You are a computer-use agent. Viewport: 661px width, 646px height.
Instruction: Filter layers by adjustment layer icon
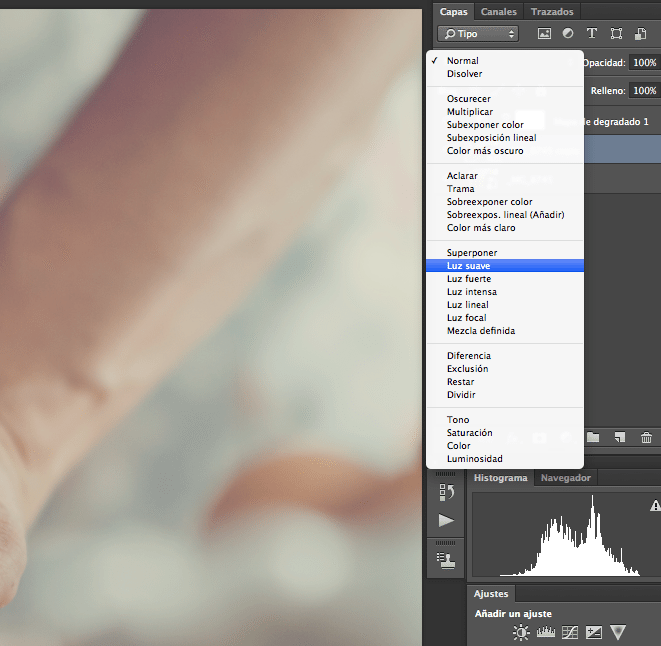point(568,33)
